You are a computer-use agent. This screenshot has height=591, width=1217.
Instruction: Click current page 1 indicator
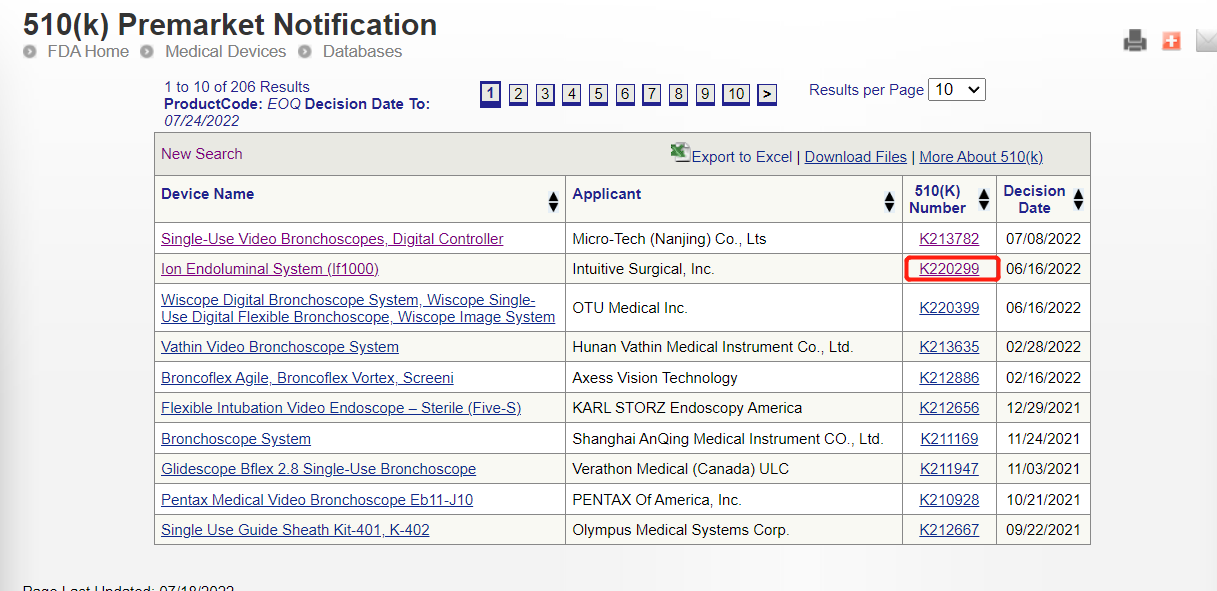(490, 94)
